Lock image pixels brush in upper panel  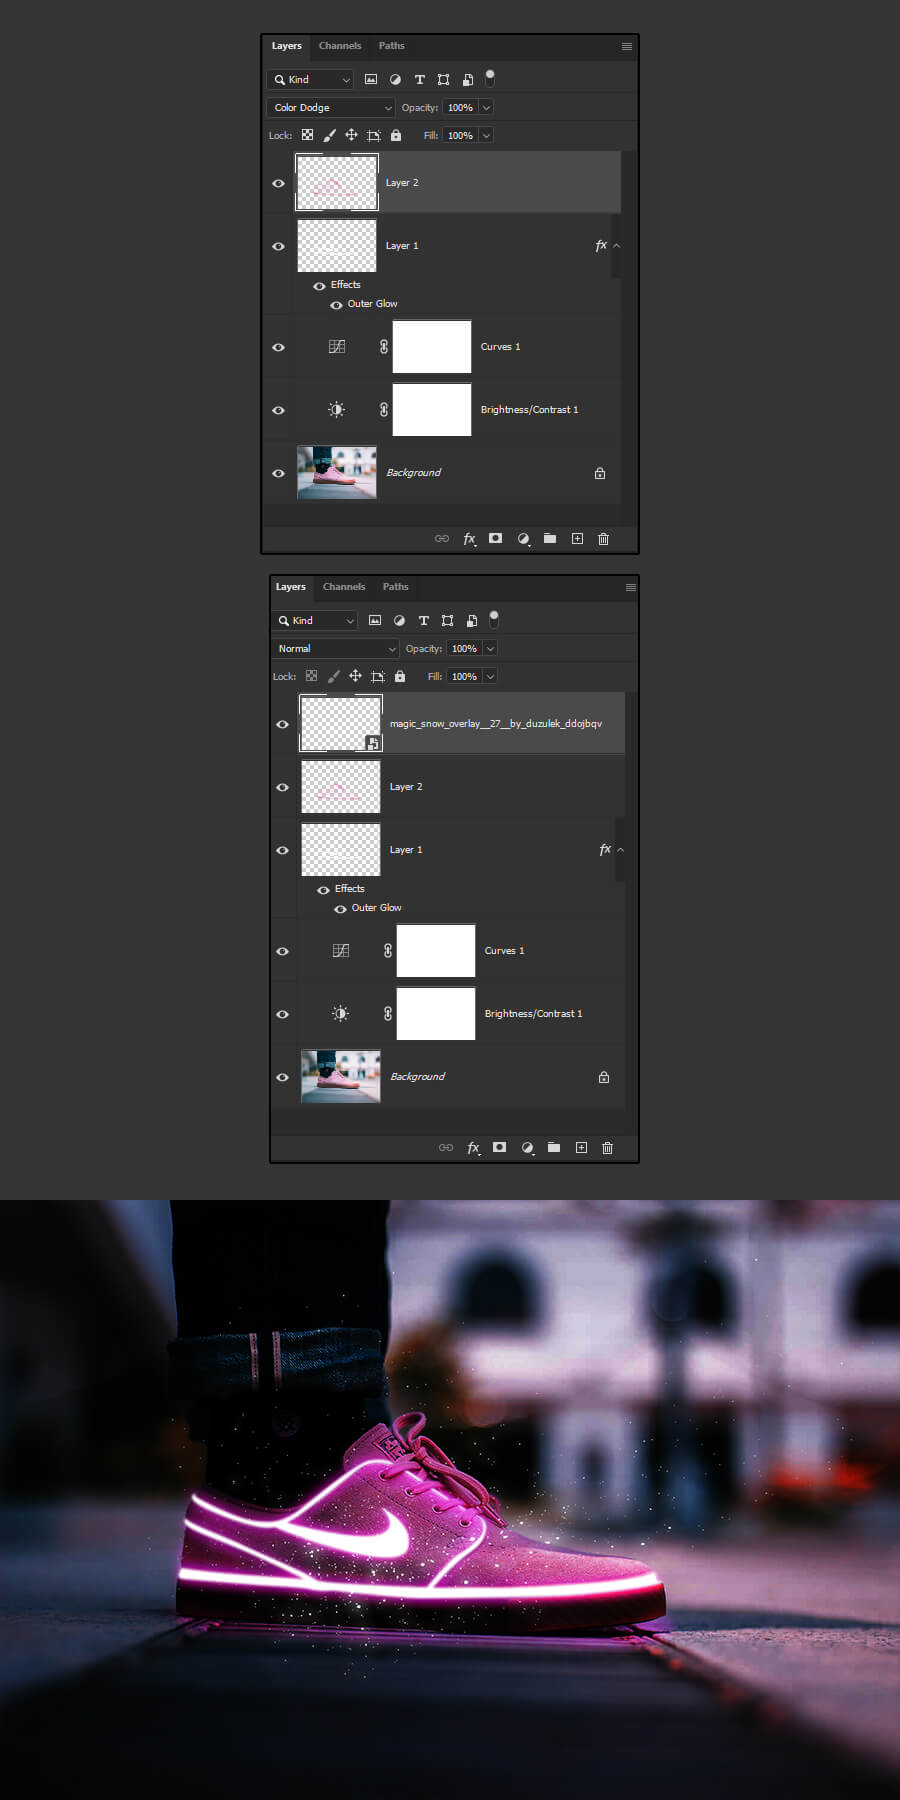click(x=329, y=135)
